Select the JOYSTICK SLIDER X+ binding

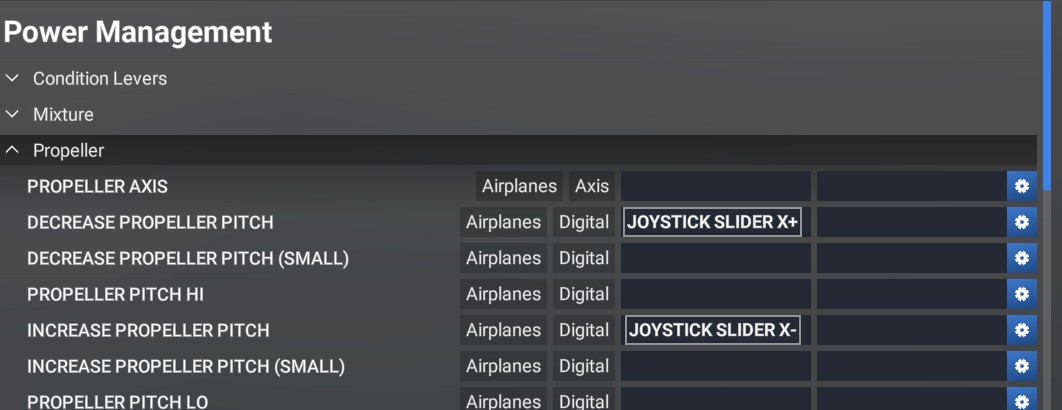[712, 222]
